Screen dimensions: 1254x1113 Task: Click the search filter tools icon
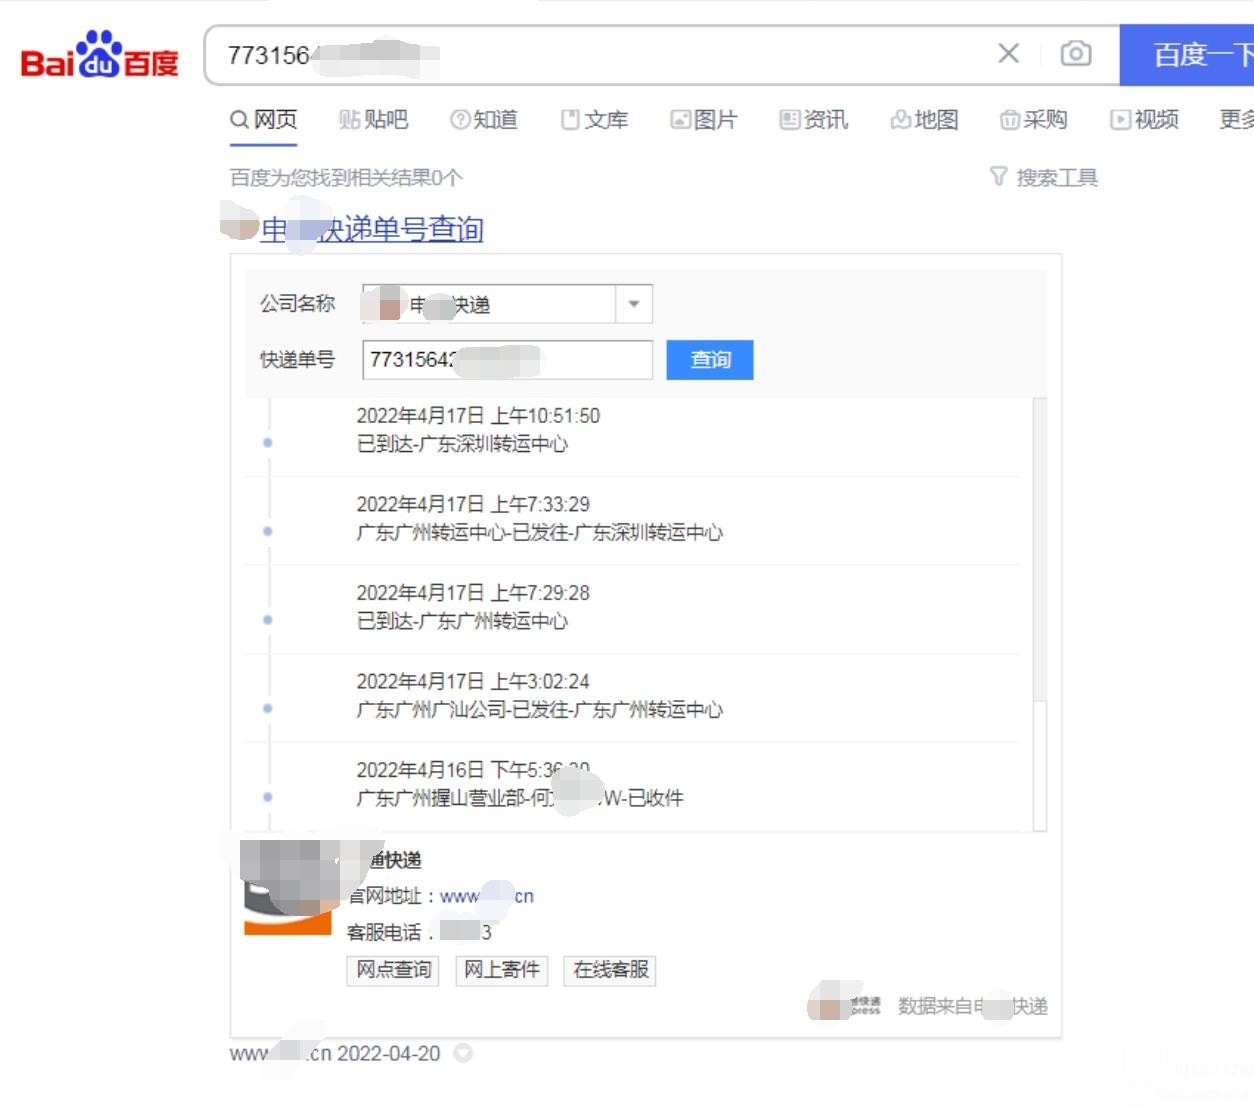pos(998,177)
